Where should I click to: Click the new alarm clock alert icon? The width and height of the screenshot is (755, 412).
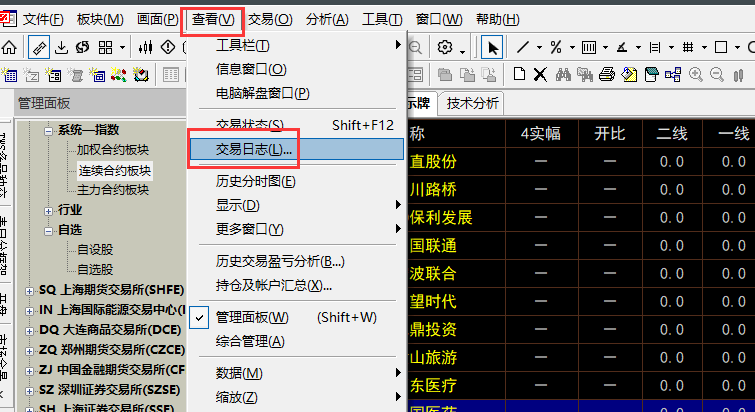click(141, 75)
